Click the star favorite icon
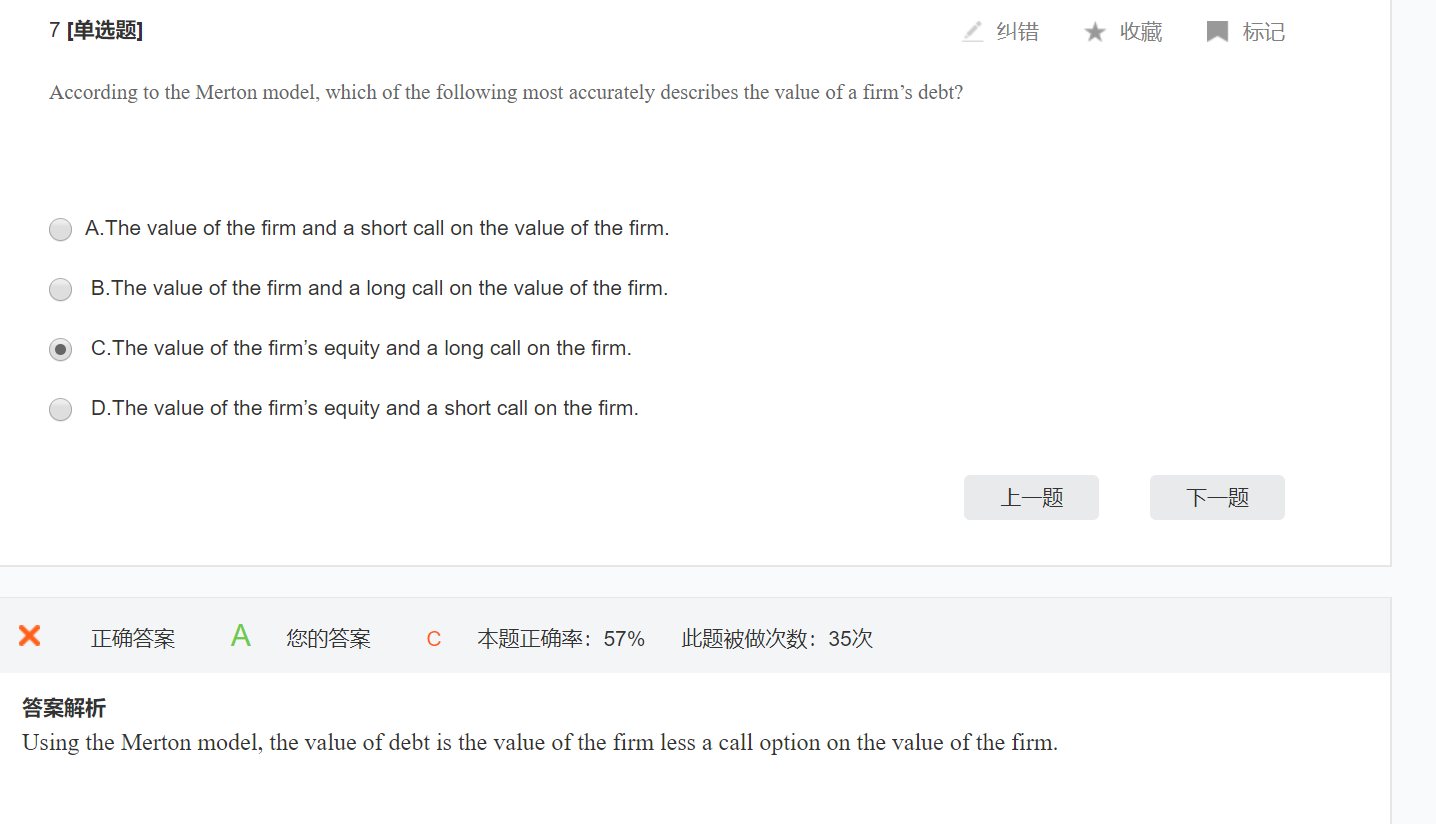 coord(1095,32)
